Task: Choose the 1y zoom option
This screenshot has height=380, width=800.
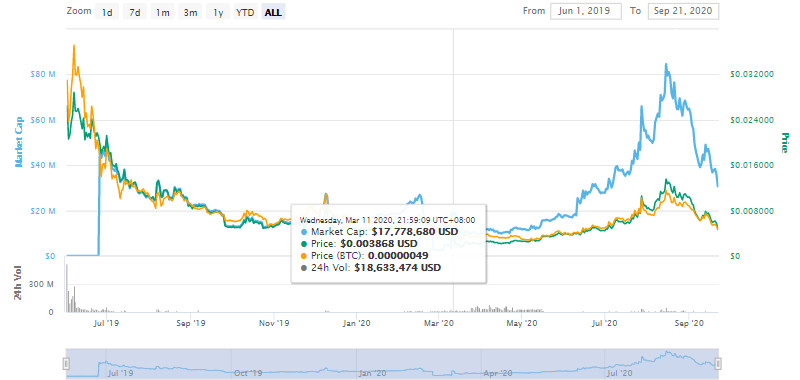Action: click(218, 12)
